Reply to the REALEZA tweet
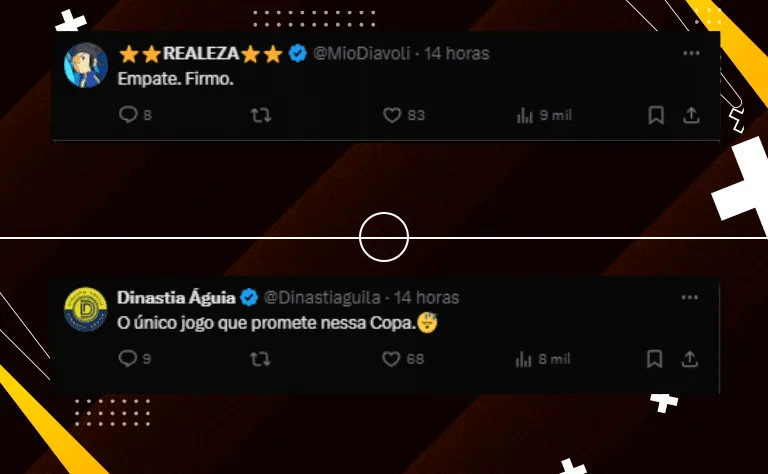Viewport: 768px width, 474px height. (x=127, y=115)
